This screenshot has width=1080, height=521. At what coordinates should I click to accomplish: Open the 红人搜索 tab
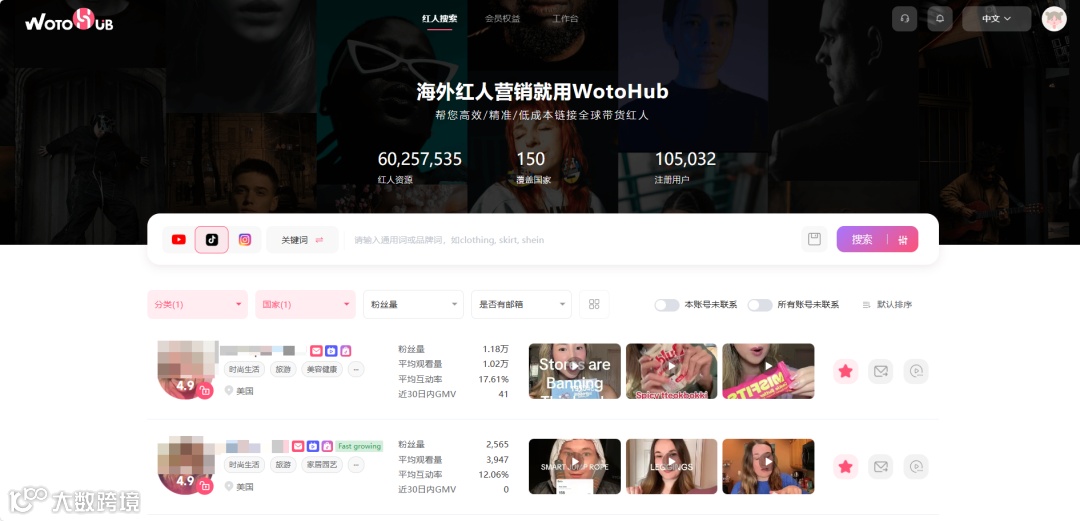click(x=439, y=19)
